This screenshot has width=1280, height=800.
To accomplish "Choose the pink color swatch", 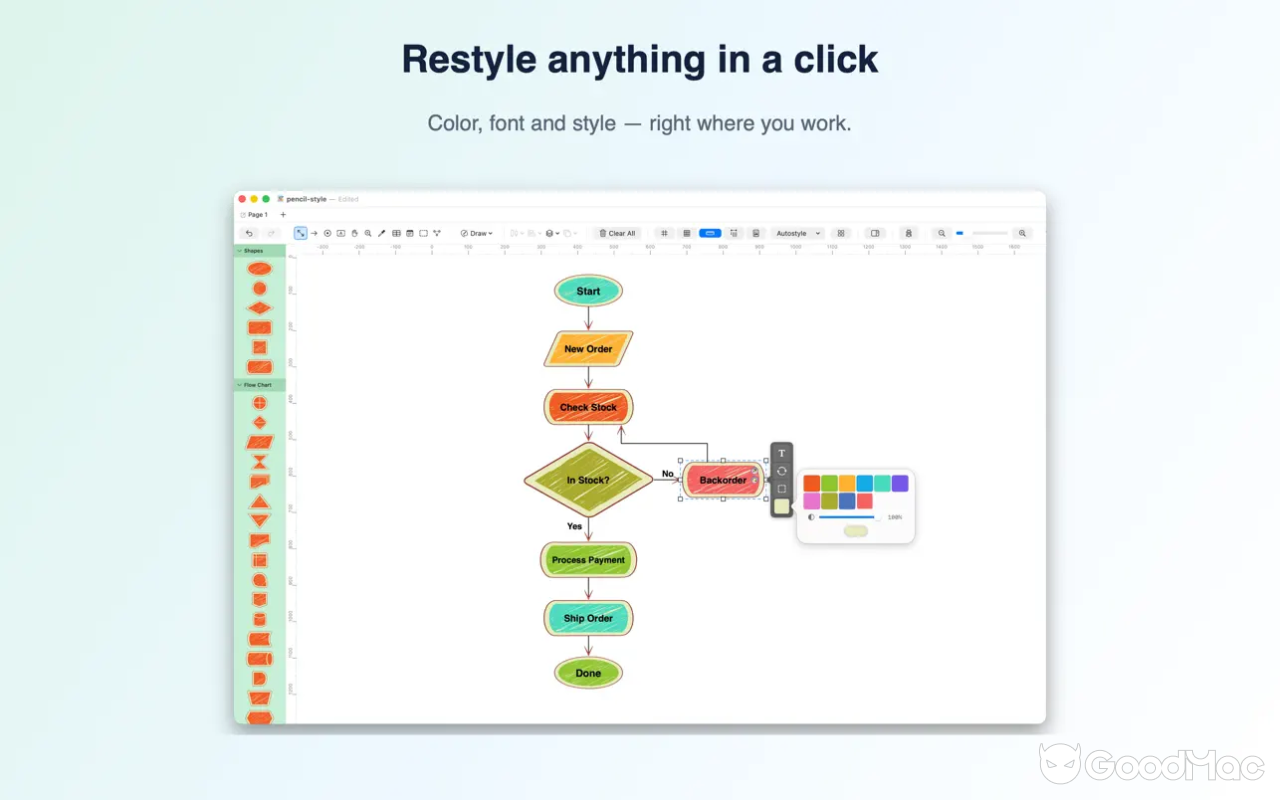I will point(812,501).
